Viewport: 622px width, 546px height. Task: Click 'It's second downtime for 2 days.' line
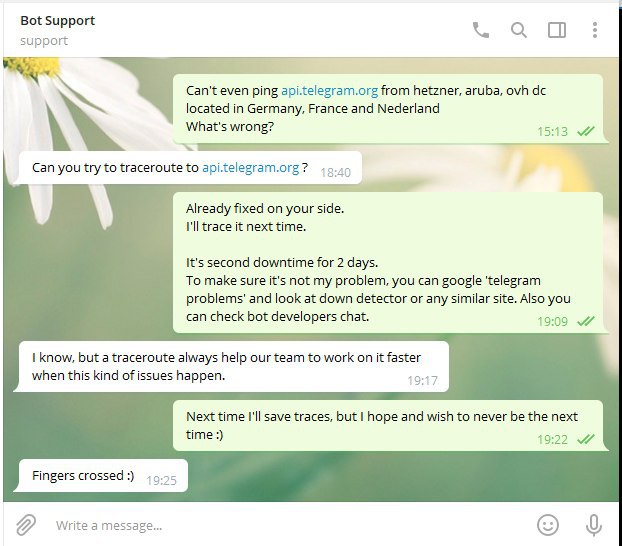[x=282, y=262]
